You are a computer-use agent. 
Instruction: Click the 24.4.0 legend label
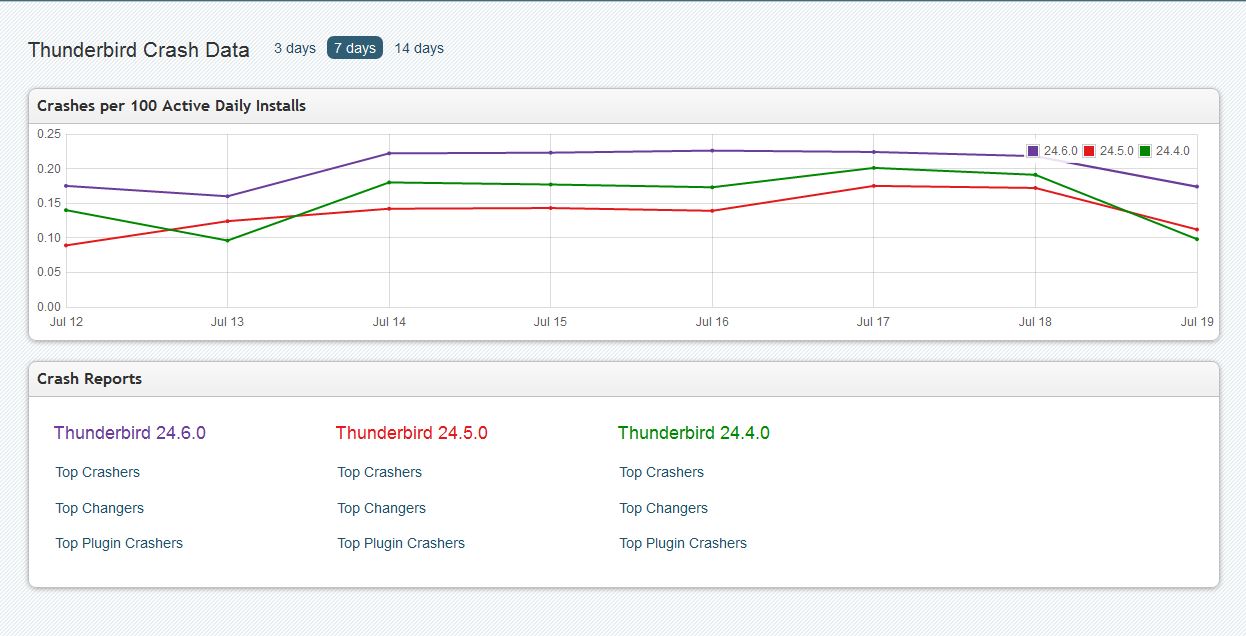coord(1173,151)
